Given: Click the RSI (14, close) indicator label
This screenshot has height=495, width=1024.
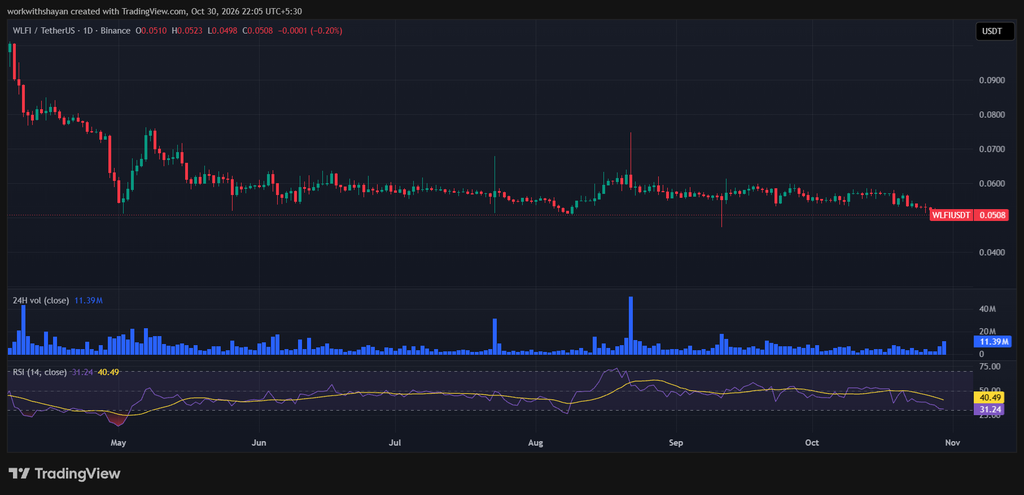Looking at the screenshot, I should pyautogui.click(x=40, y=372).
